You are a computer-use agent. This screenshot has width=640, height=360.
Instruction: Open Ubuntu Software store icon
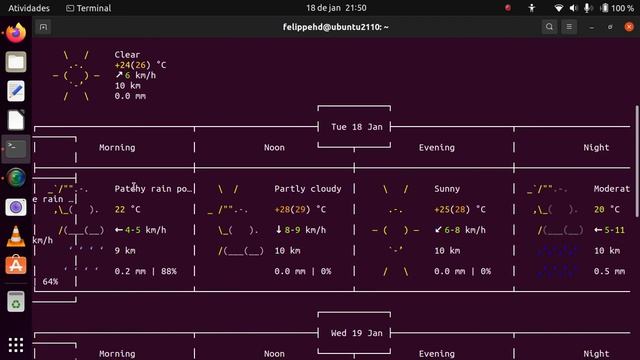click(16, 265)
